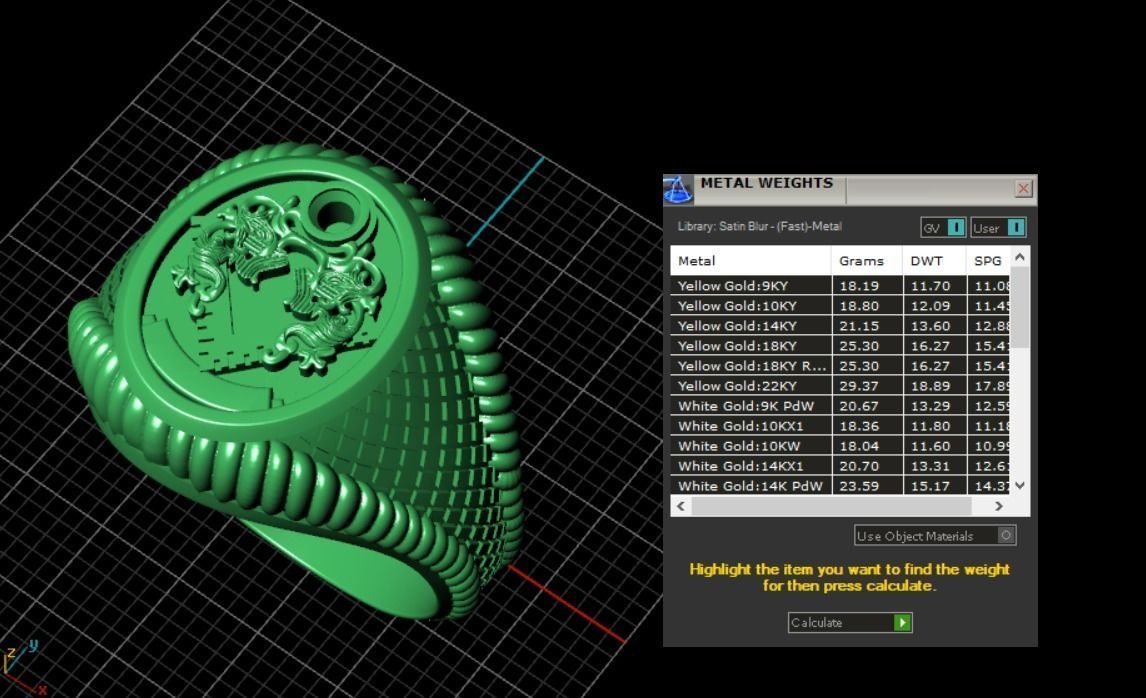Select the White Gold:9K PdW row
The image size is (1146, 698).
pyautogui.click(x=840, y=406)
